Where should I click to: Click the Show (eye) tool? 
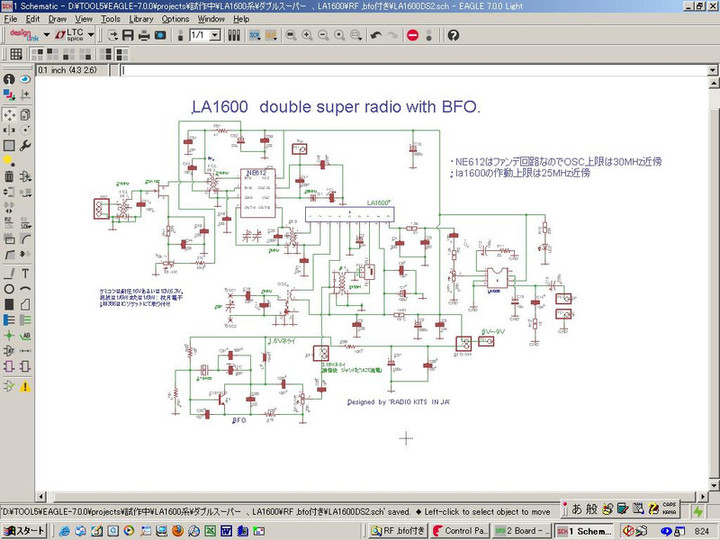(25, 80)
